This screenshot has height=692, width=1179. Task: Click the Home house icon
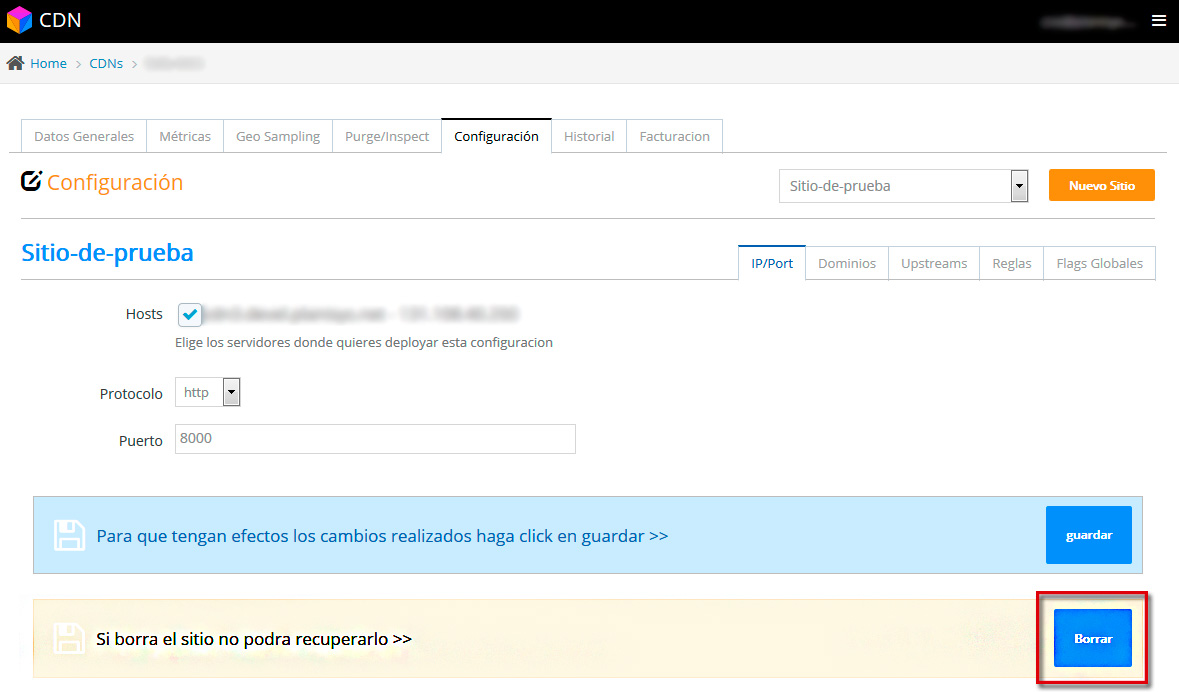click(x=15, y=63)
